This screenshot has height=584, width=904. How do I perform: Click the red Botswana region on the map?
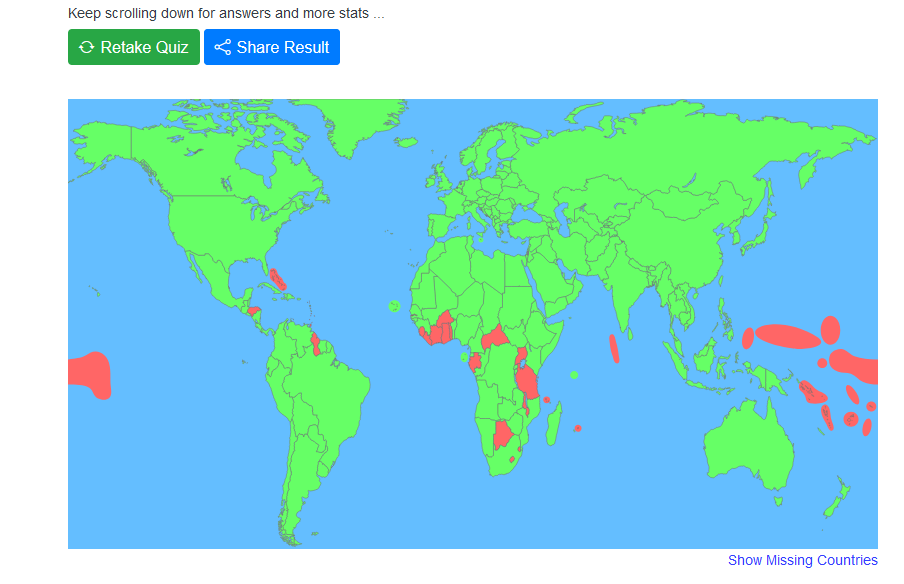[503, 434]
